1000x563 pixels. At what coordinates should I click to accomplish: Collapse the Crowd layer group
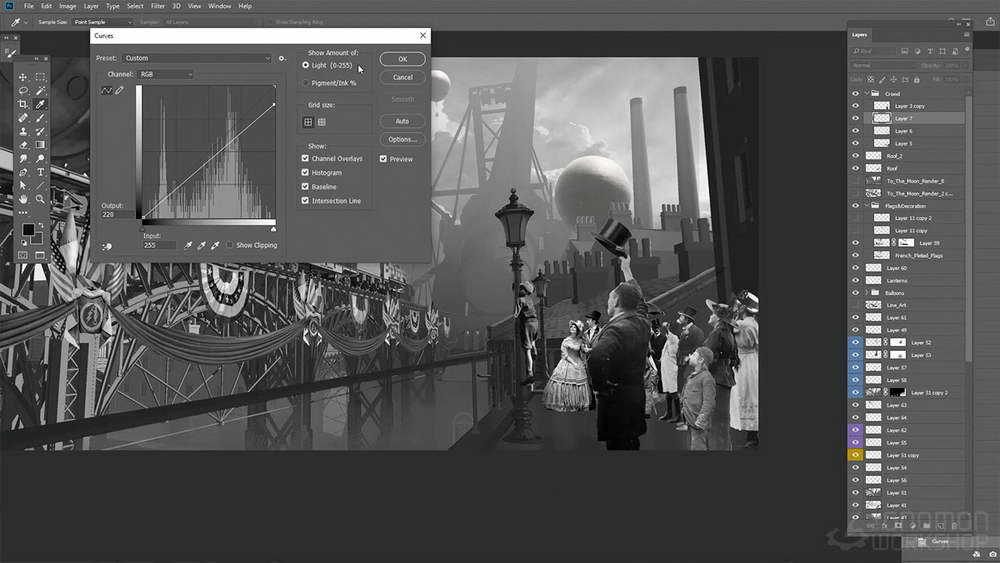click(867, 93)
